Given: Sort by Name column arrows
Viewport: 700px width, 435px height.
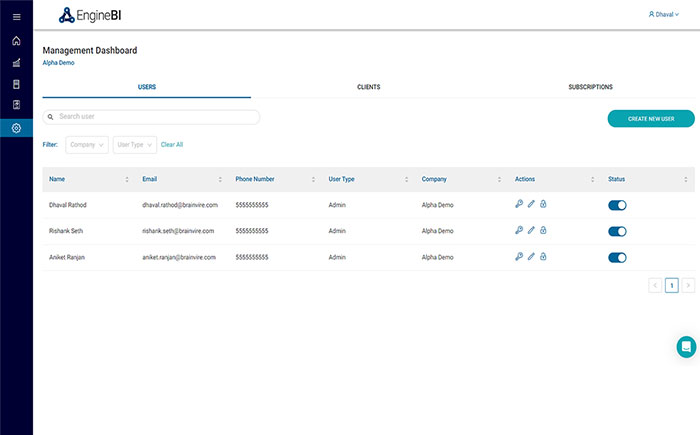Looking at the screenshot, I should pos(127,179).
